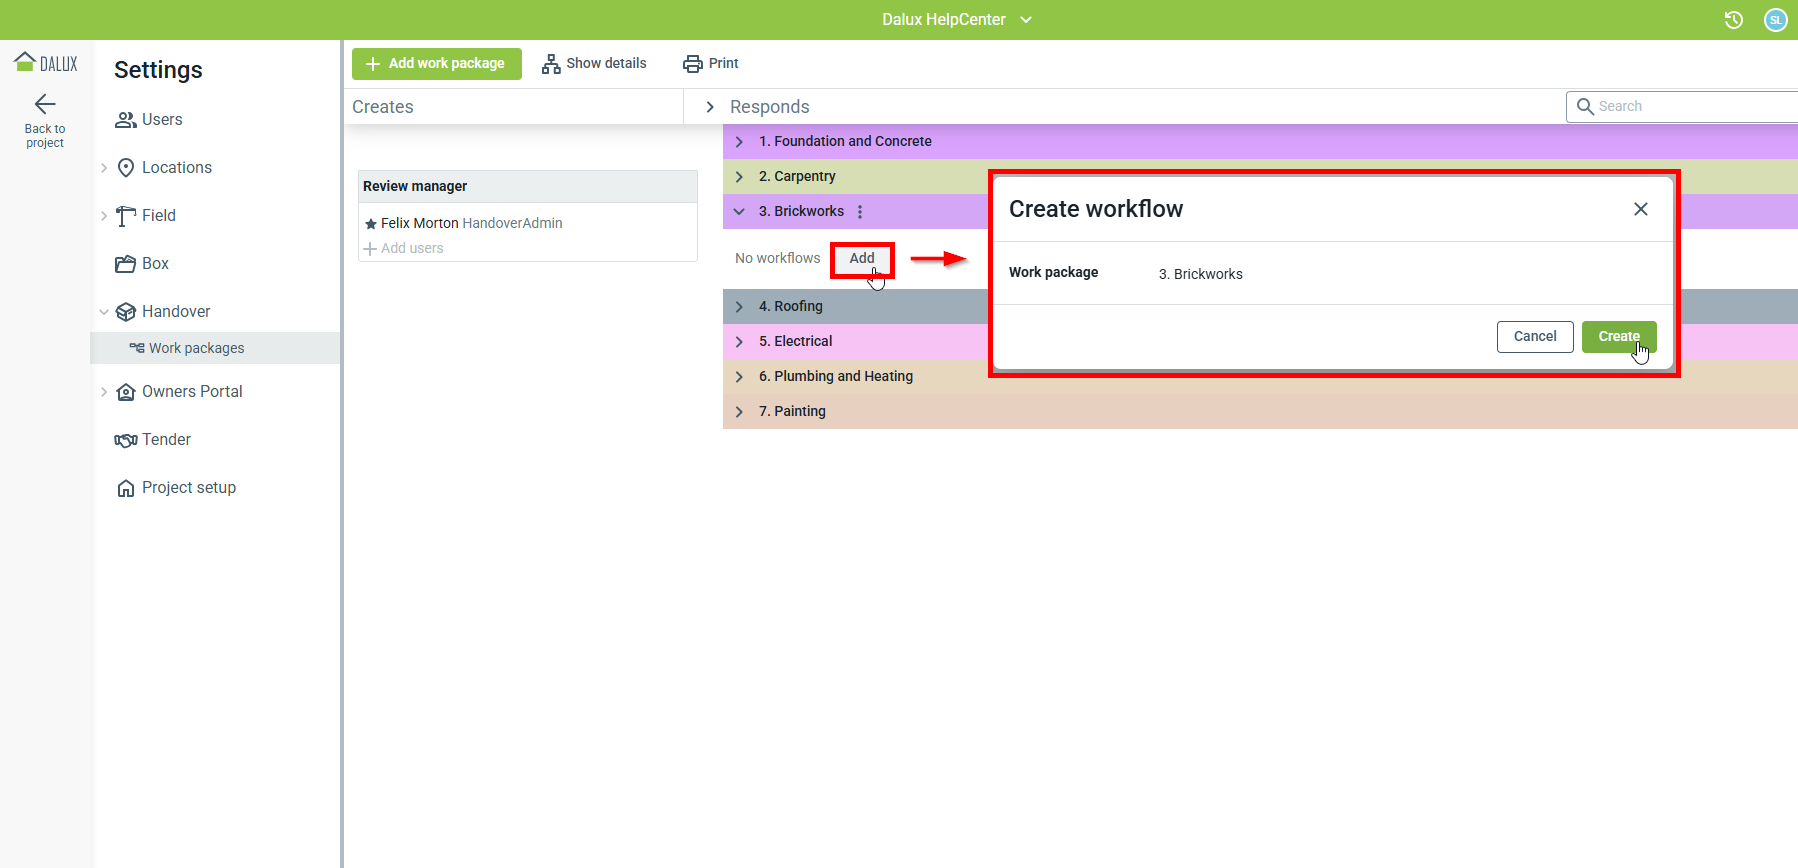Viewport: 1798px width, 868px height.
Task: Expand the Foundation and Concrete work package
Action: click(x=739, y=142)
